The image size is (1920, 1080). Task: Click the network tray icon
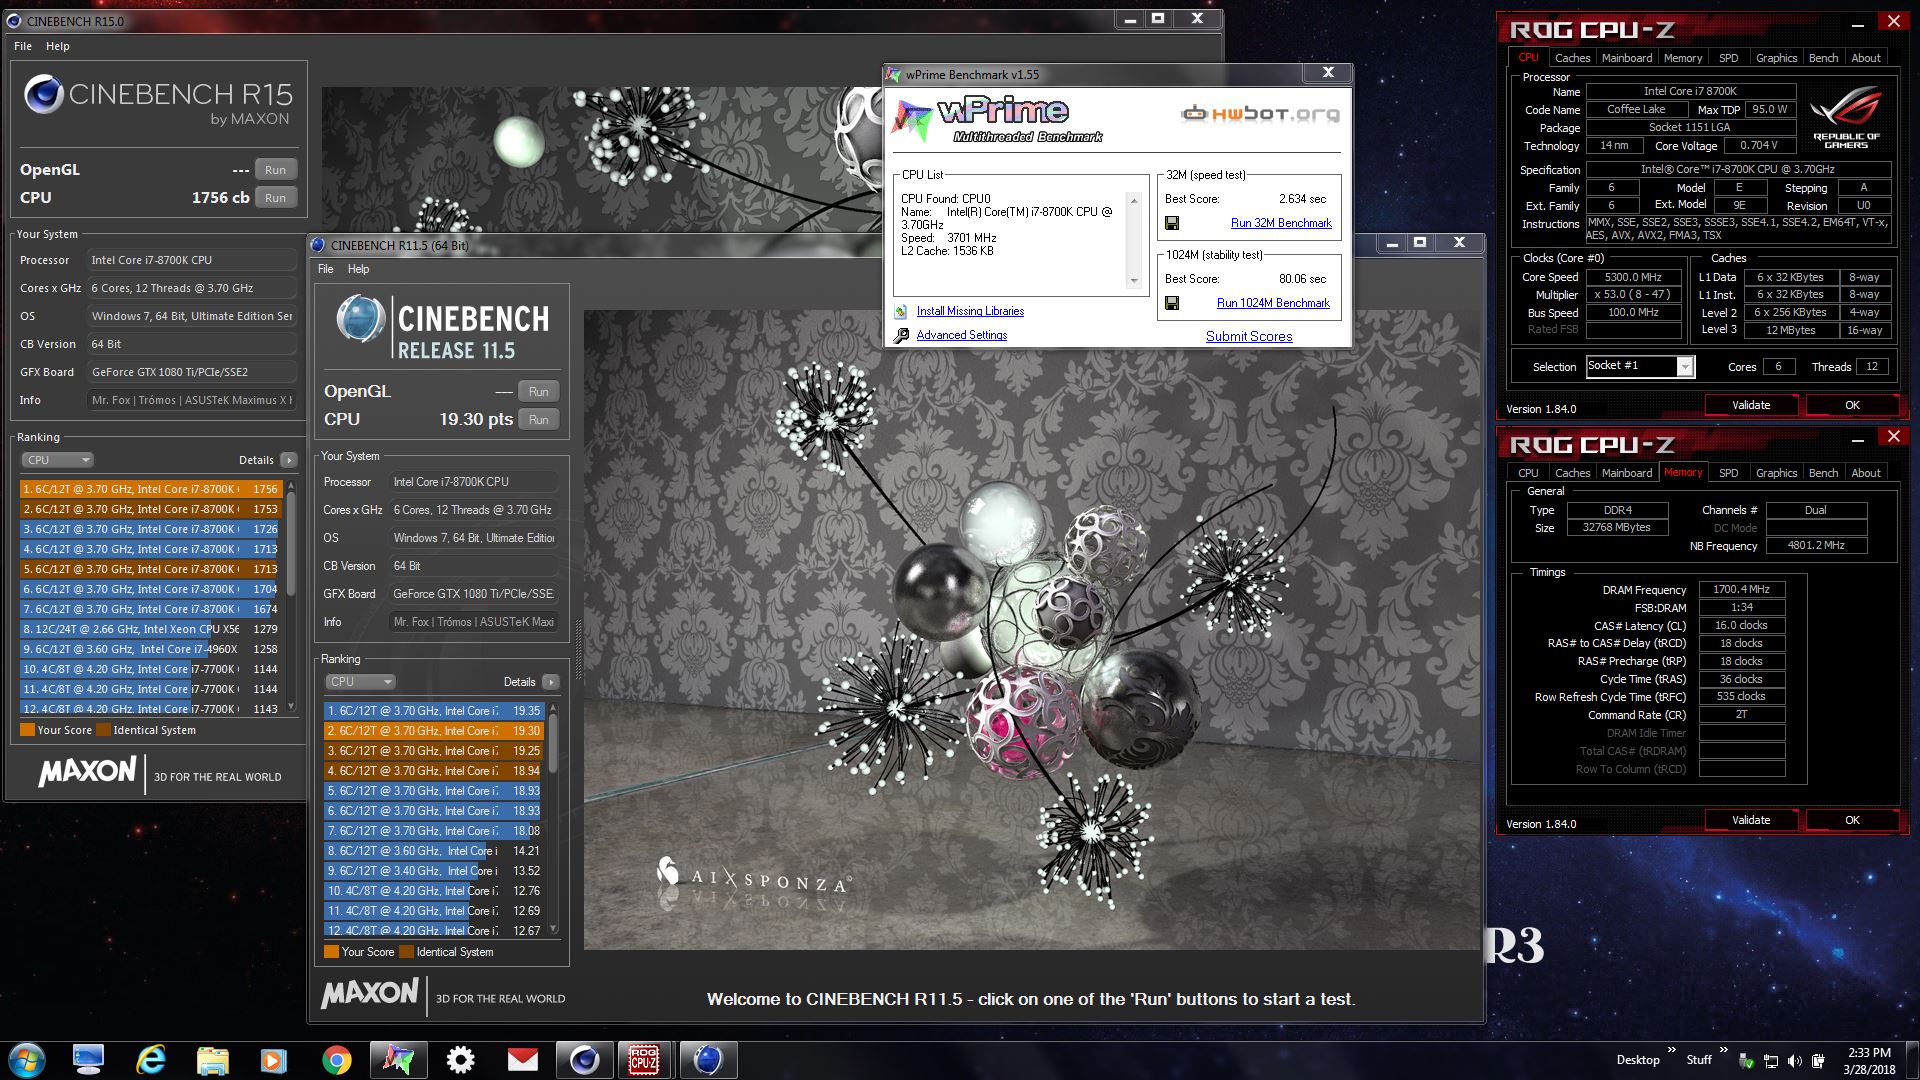click(x=1771, y=1061)
